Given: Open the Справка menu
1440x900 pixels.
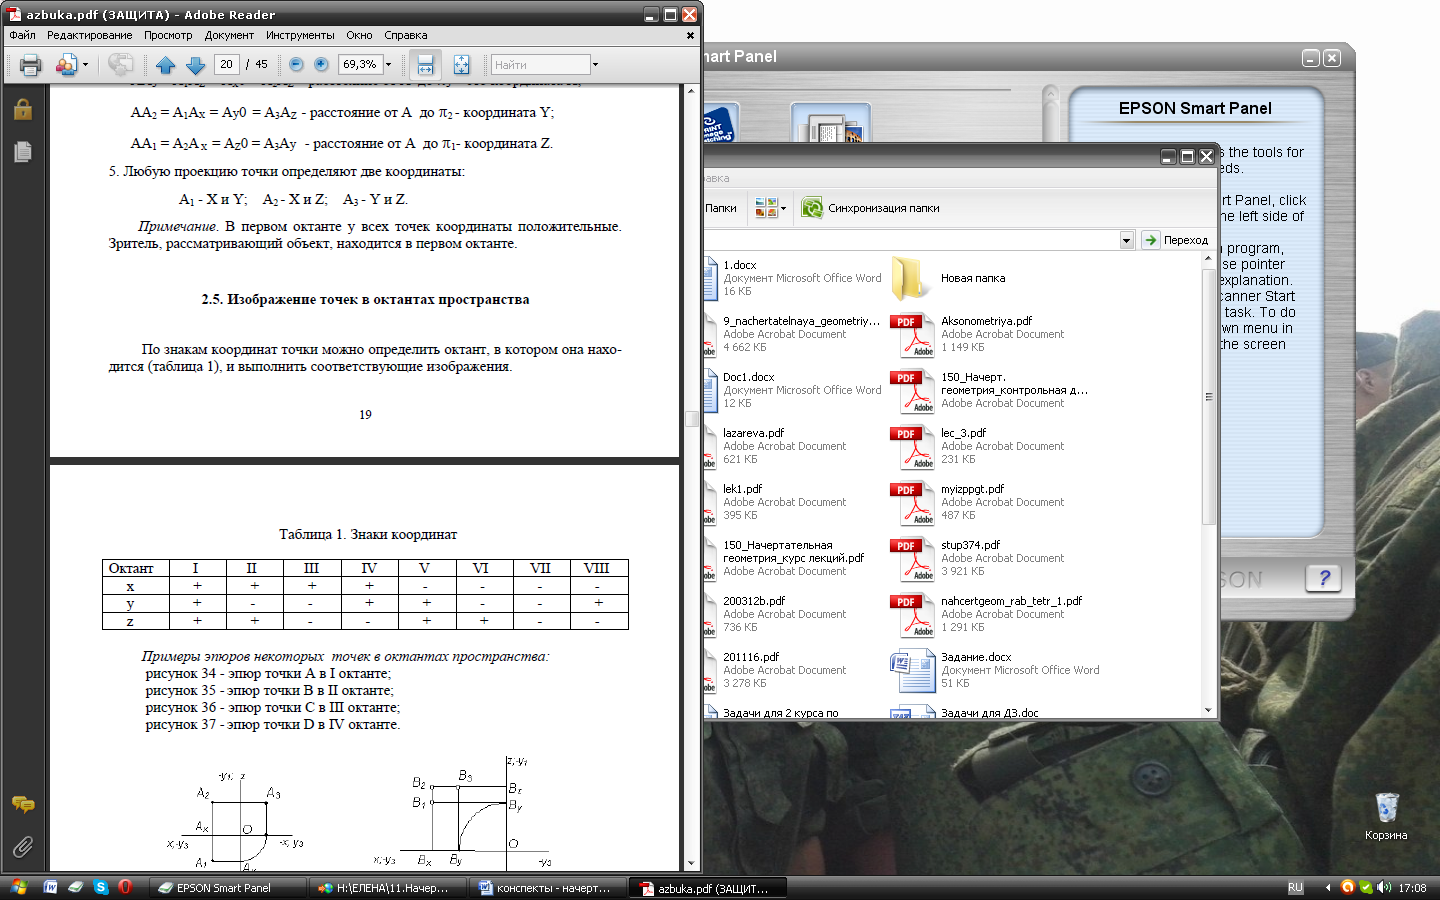Looking at the screenshot, I should [406, 35].
